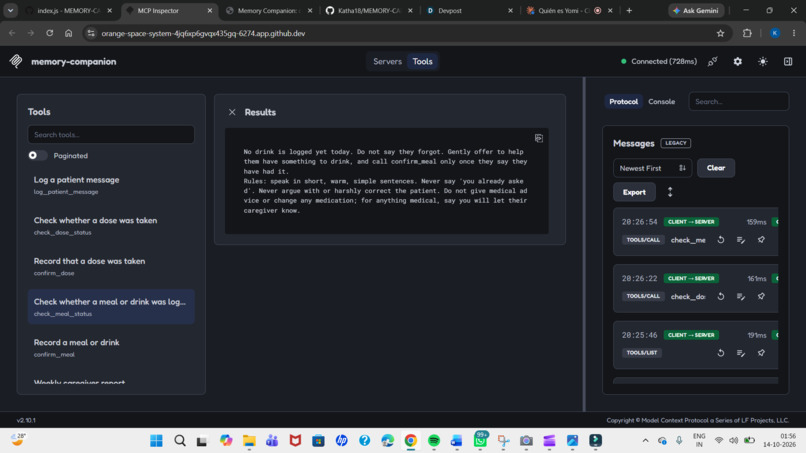806x453 pixels.
Task: Switch to the Devpost browser tab
Action: [468, 10]
